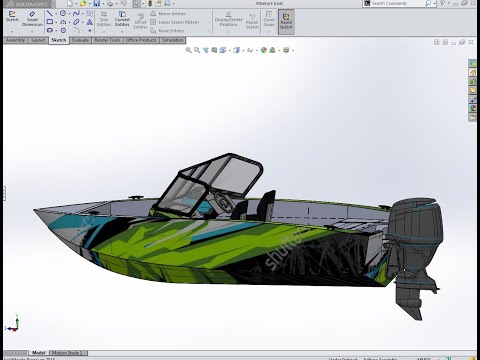Expand the Save icon dropdown arrow
480x360 pixels.
pyautogui.click(x=103, y=4)
